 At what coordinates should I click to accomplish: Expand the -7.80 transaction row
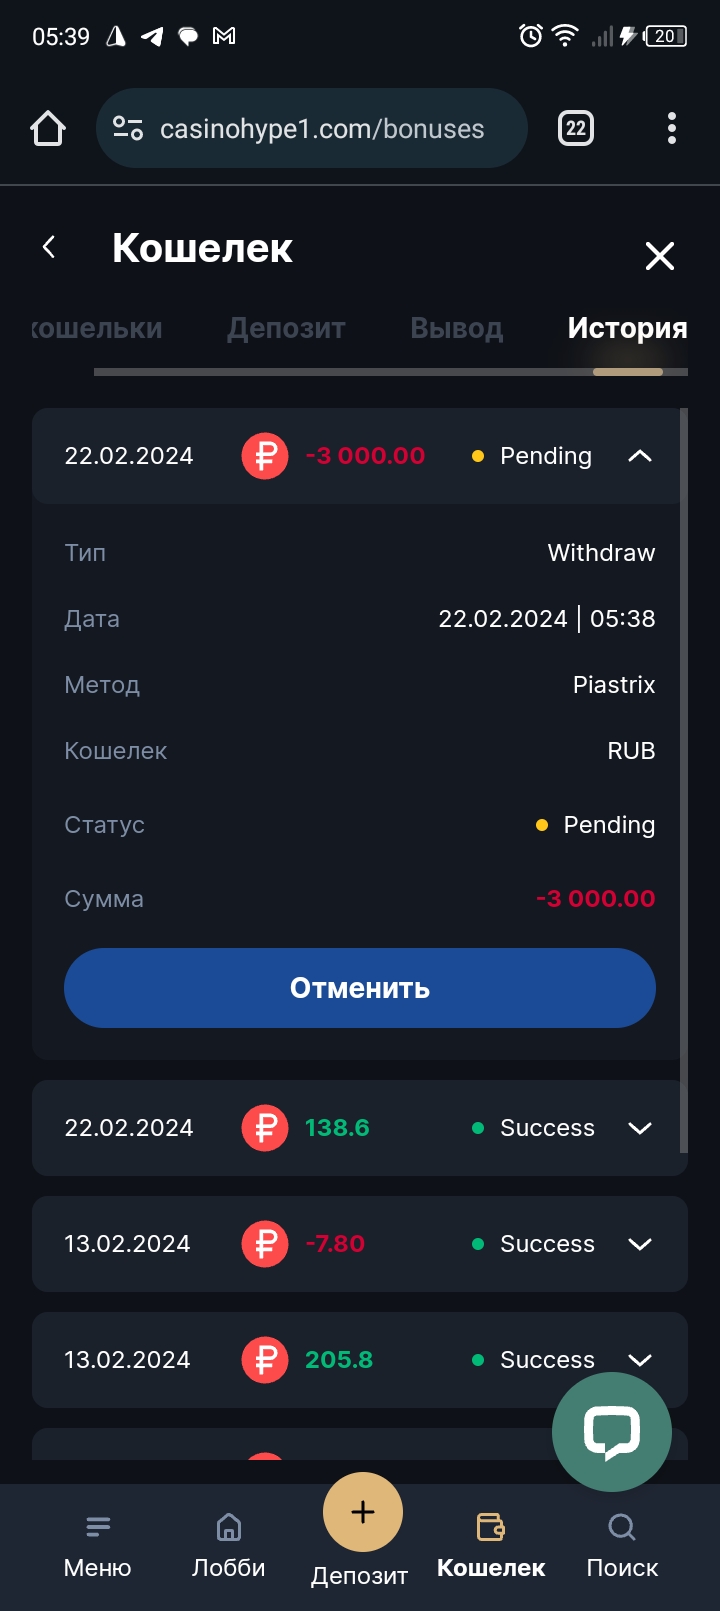pyautogui.click(x=639, y=1244)
